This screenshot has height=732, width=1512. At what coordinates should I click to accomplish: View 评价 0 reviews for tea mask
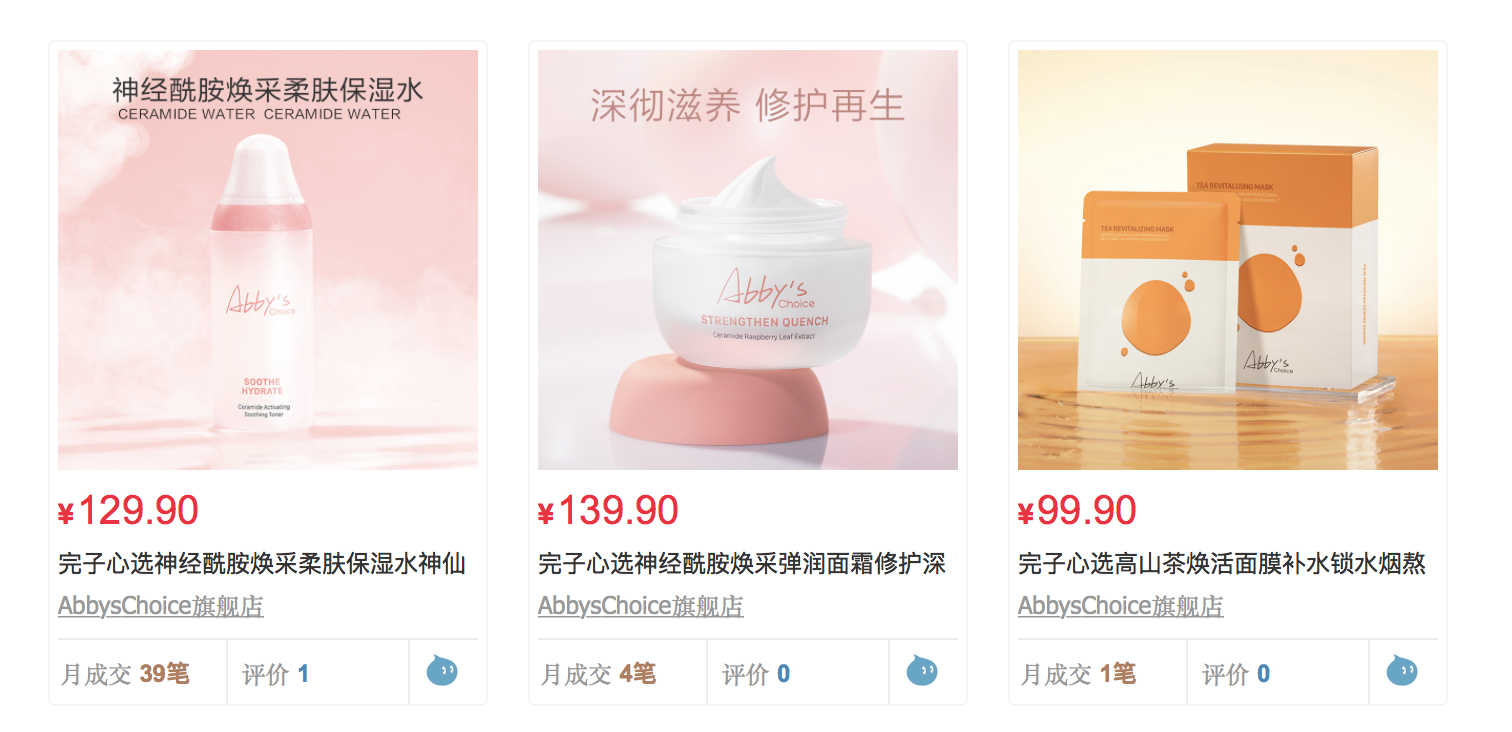1236,674
